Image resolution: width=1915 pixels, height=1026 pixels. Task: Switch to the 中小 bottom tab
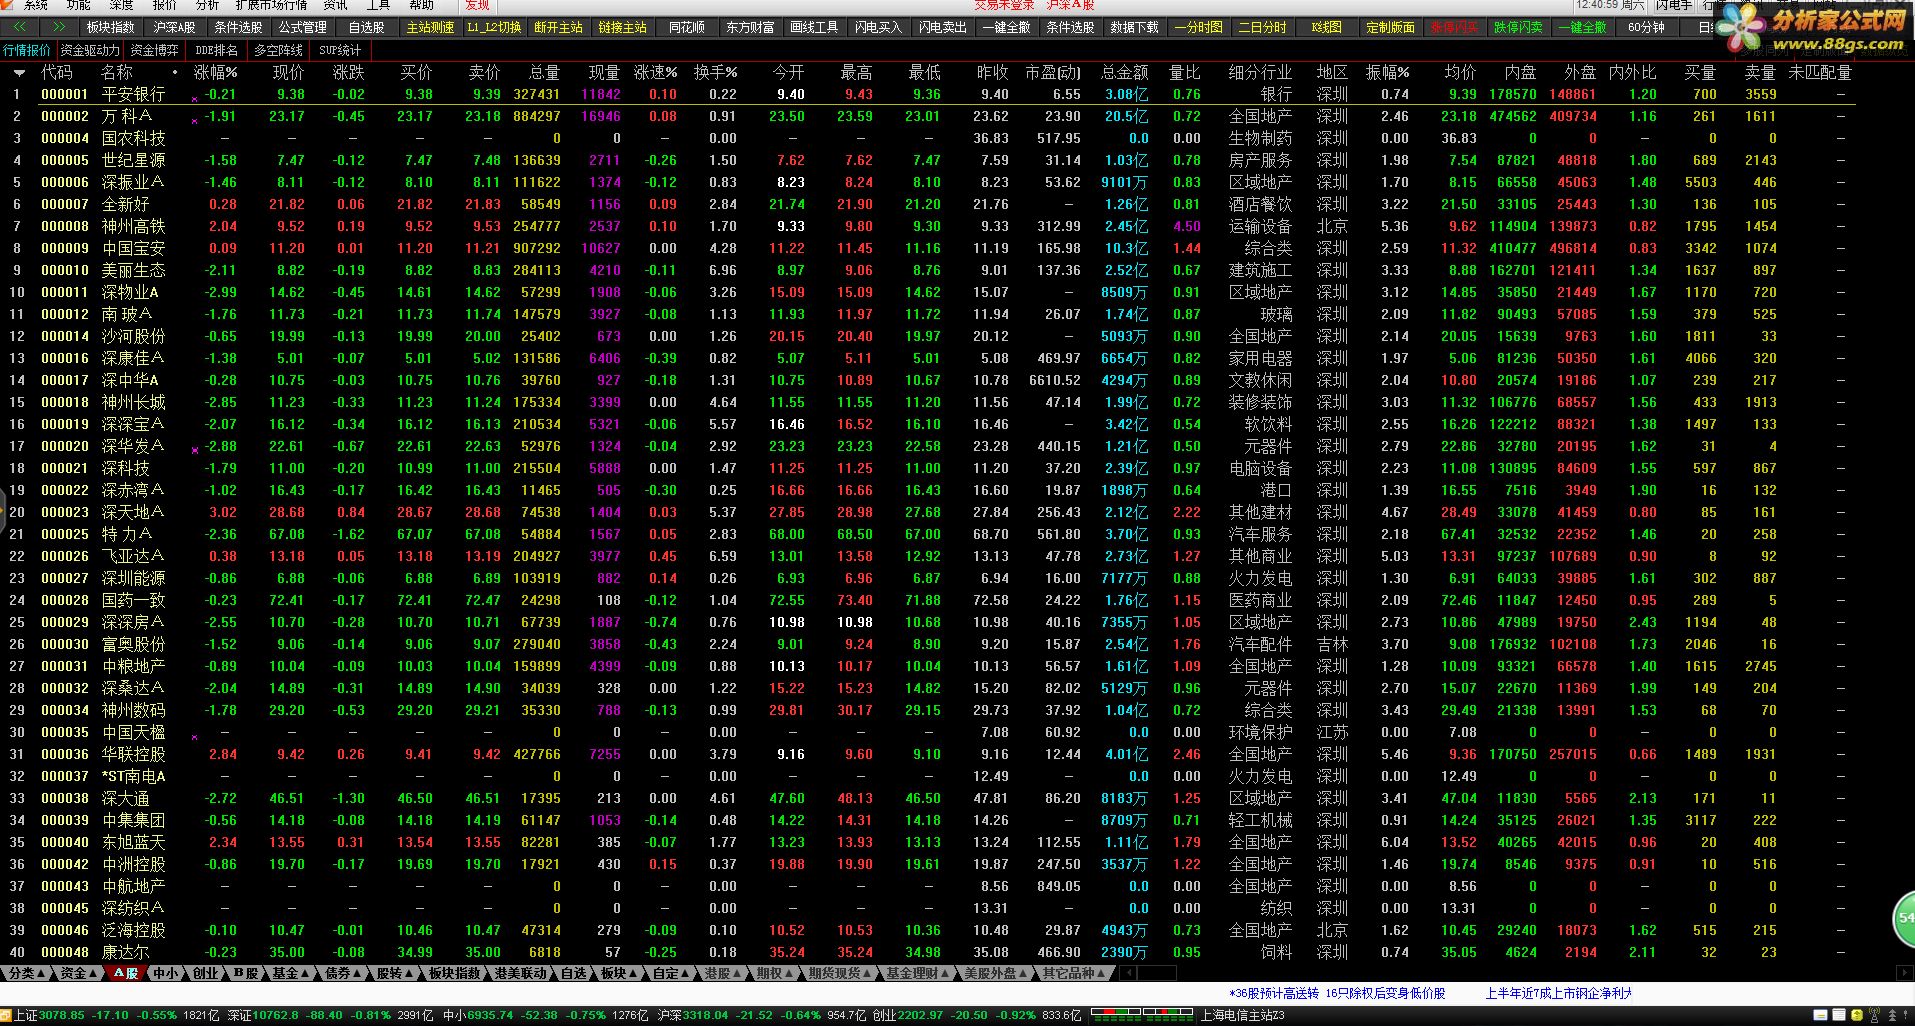pos(166,973)
